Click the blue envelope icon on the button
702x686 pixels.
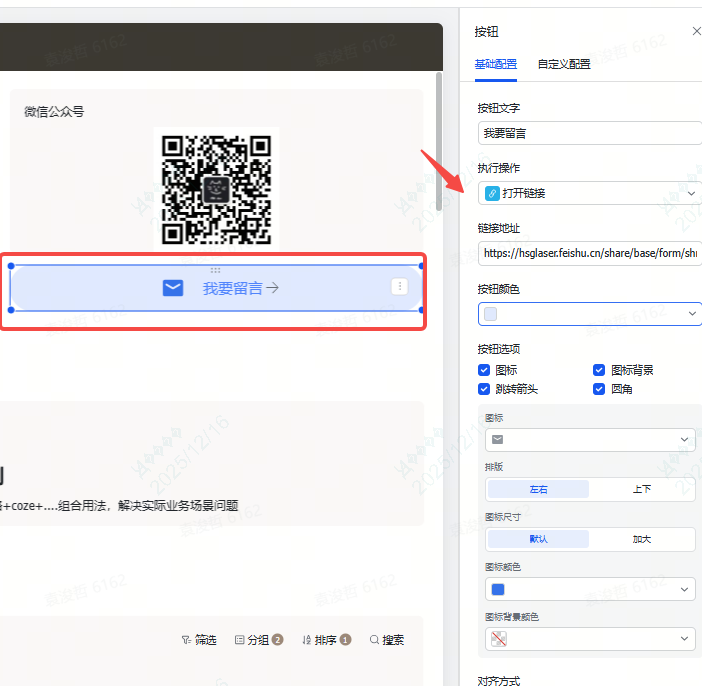click(173, 288)
